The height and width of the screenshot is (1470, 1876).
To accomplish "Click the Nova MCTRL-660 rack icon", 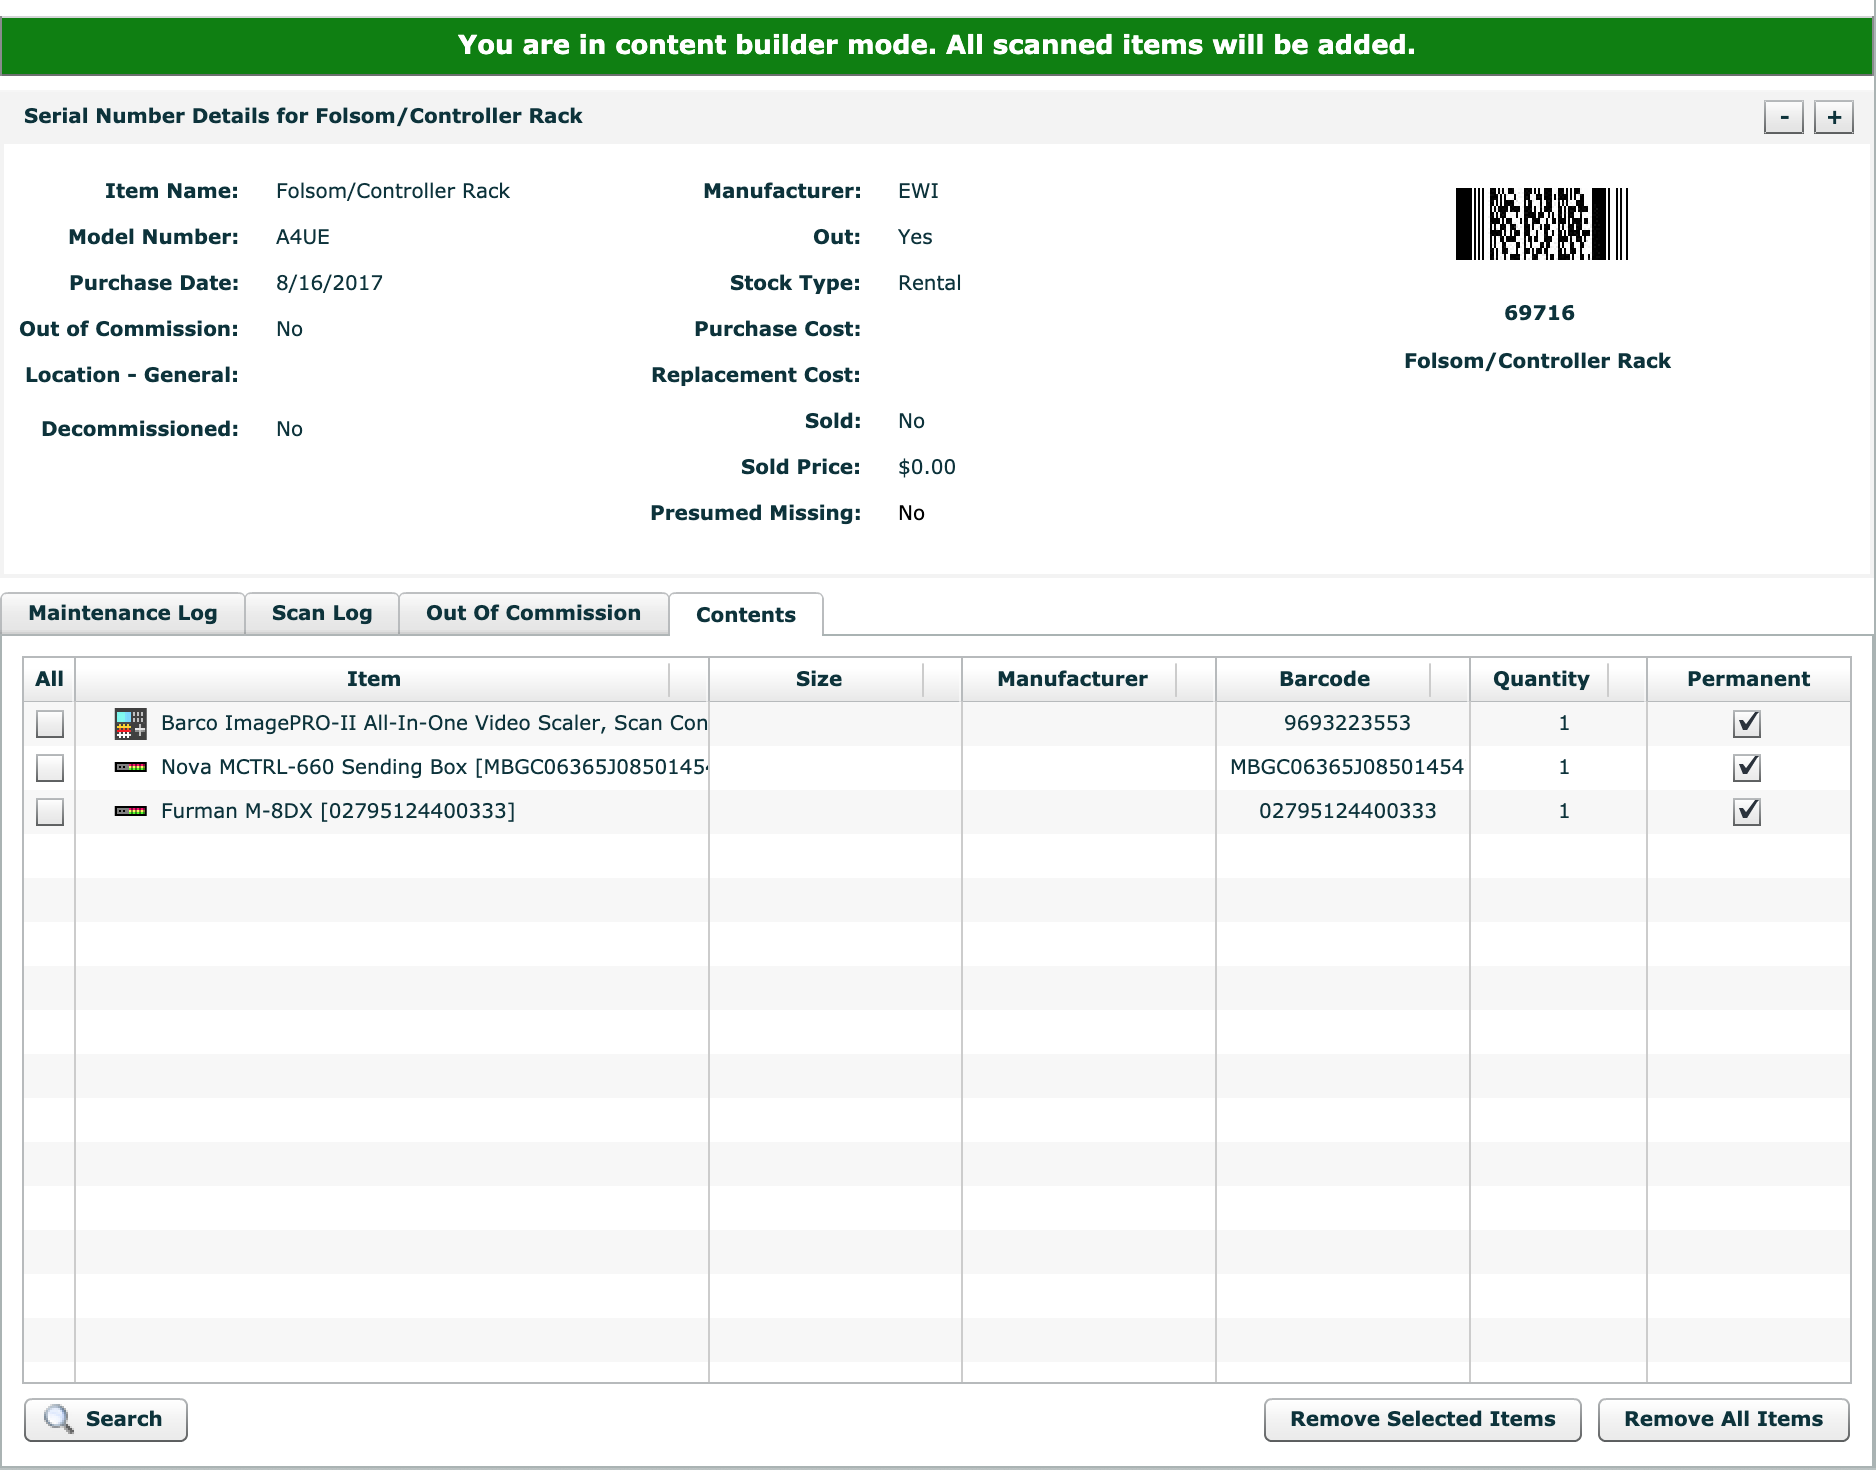I will tap(130, 767).
